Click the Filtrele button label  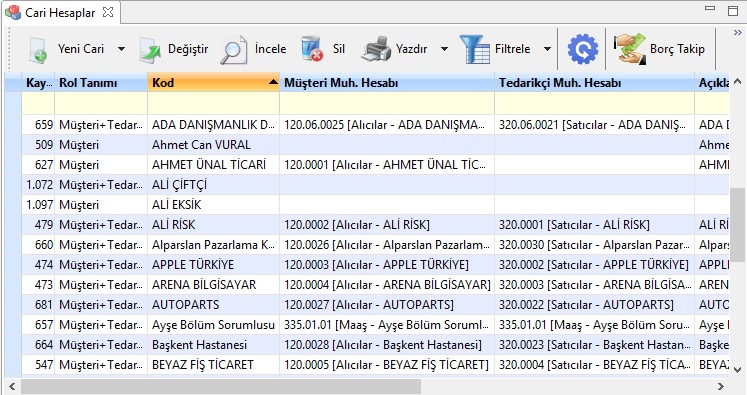(x=512, y=49)
